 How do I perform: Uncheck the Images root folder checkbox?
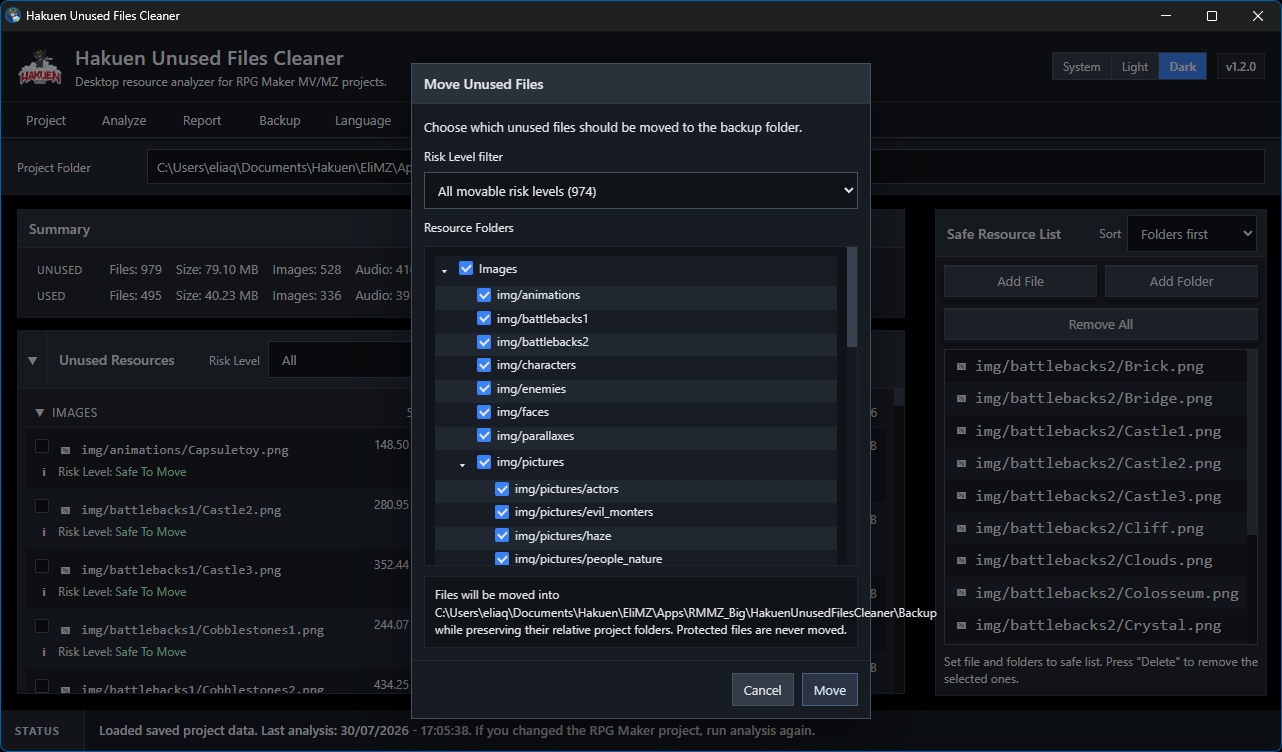(466, 268)
